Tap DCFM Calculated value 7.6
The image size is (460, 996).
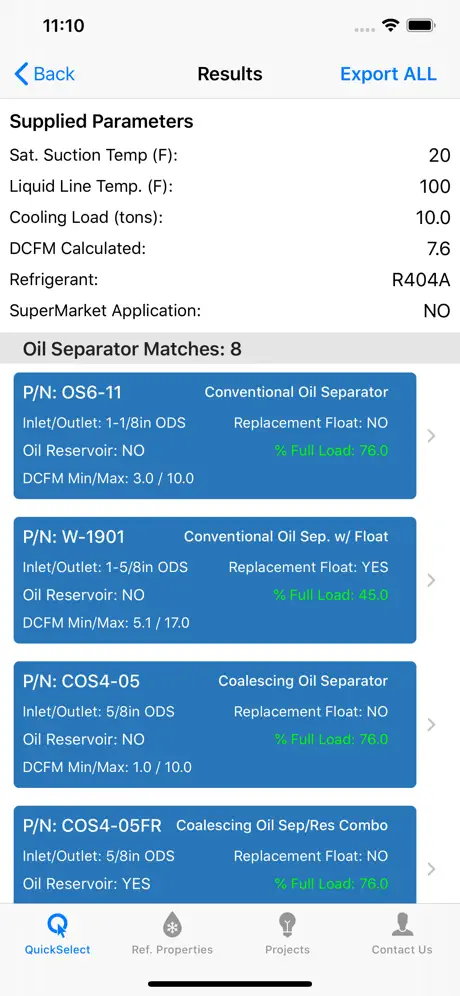click(x=439, y=249)
